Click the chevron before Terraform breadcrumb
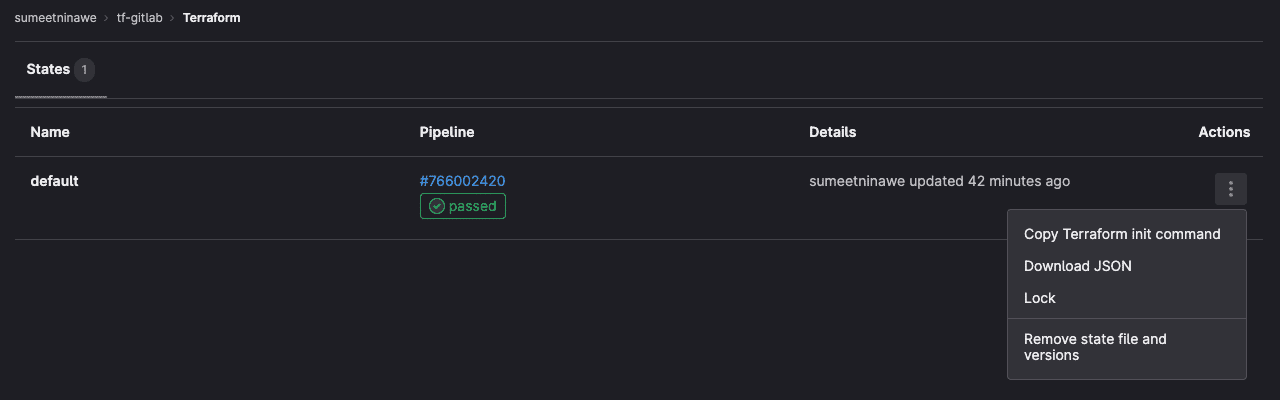 [173, 18]
